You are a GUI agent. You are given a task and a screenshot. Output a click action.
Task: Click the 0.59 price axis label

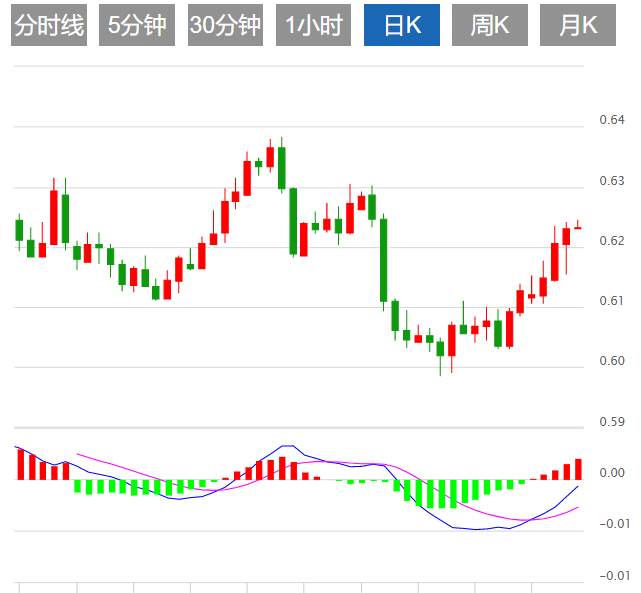(612, 421)
